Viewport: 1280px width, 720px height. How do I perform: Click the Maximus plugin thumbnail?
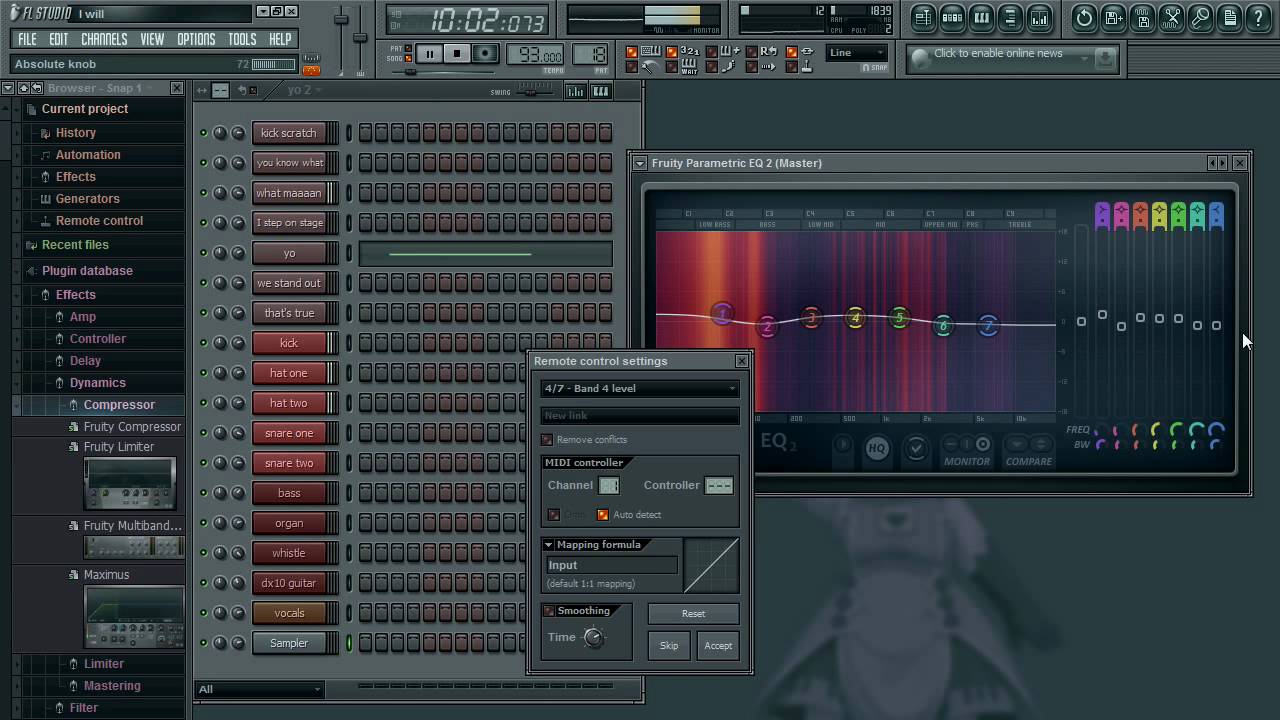coord(134,618)
